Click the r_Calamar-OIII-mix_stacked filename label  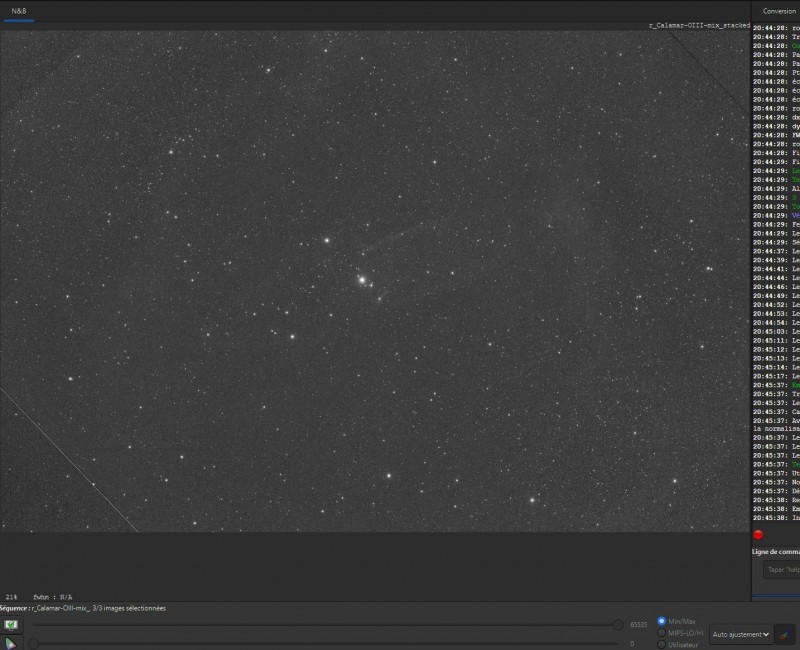(699, 25)
